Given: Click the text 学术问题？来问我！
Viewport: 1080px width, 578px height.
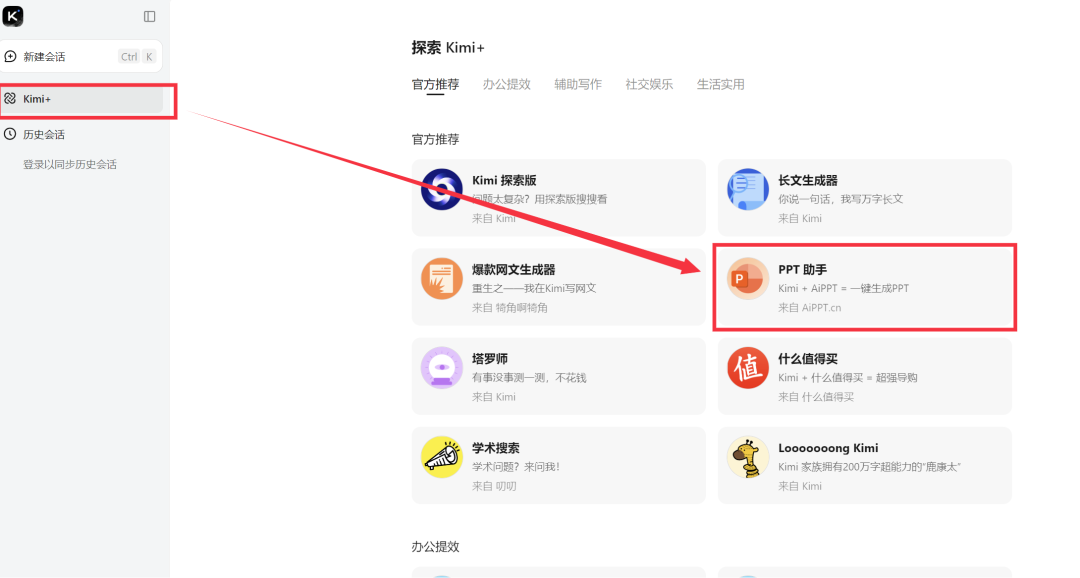Looking at the screenshot, I should pos(516,466).
